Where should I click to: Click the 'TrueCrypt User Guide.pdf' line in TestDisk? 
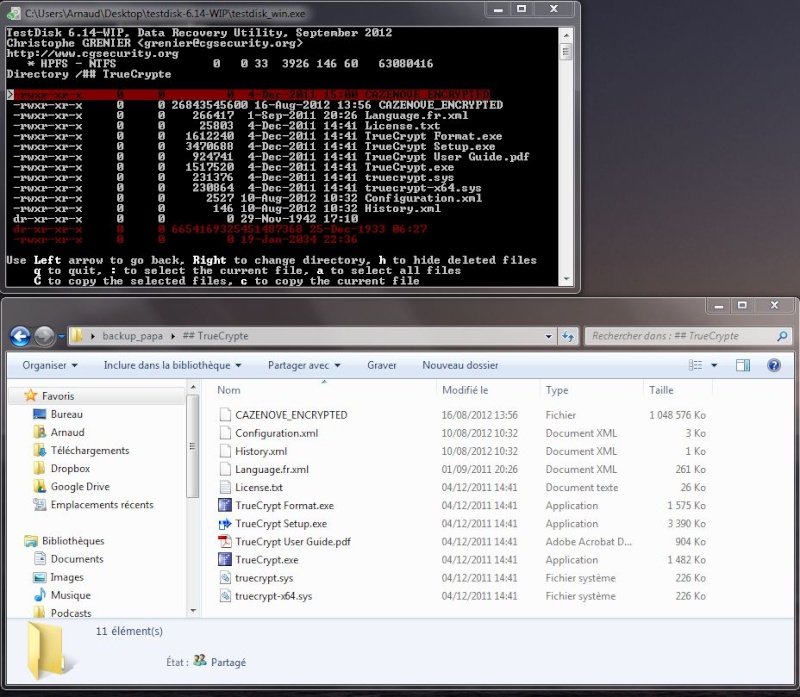(x=271, y=157)
